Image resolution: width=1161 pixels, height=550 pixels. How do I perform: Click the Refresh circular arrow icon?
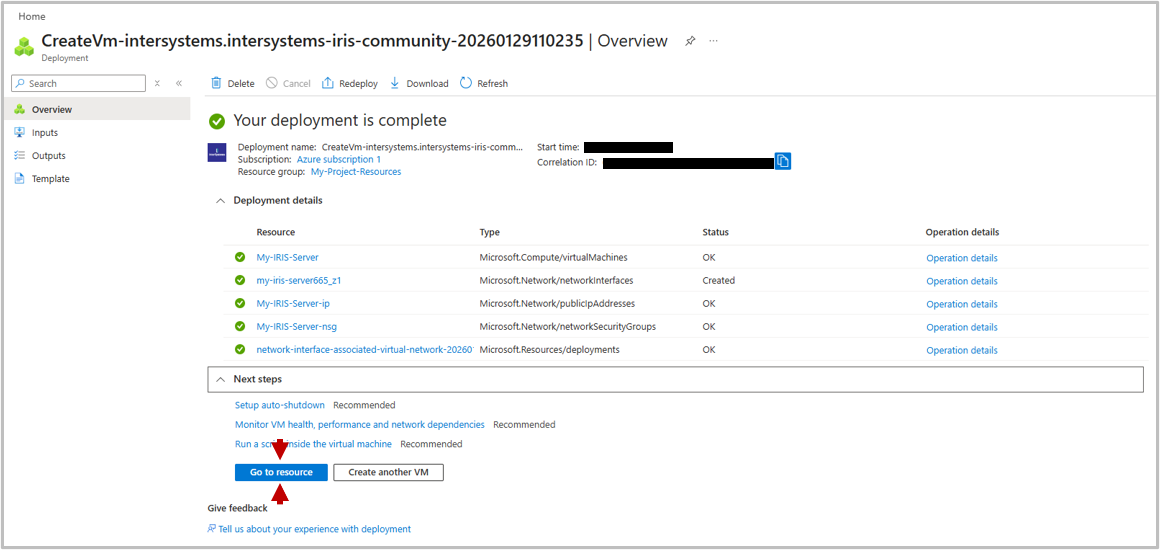pos(466,83)
